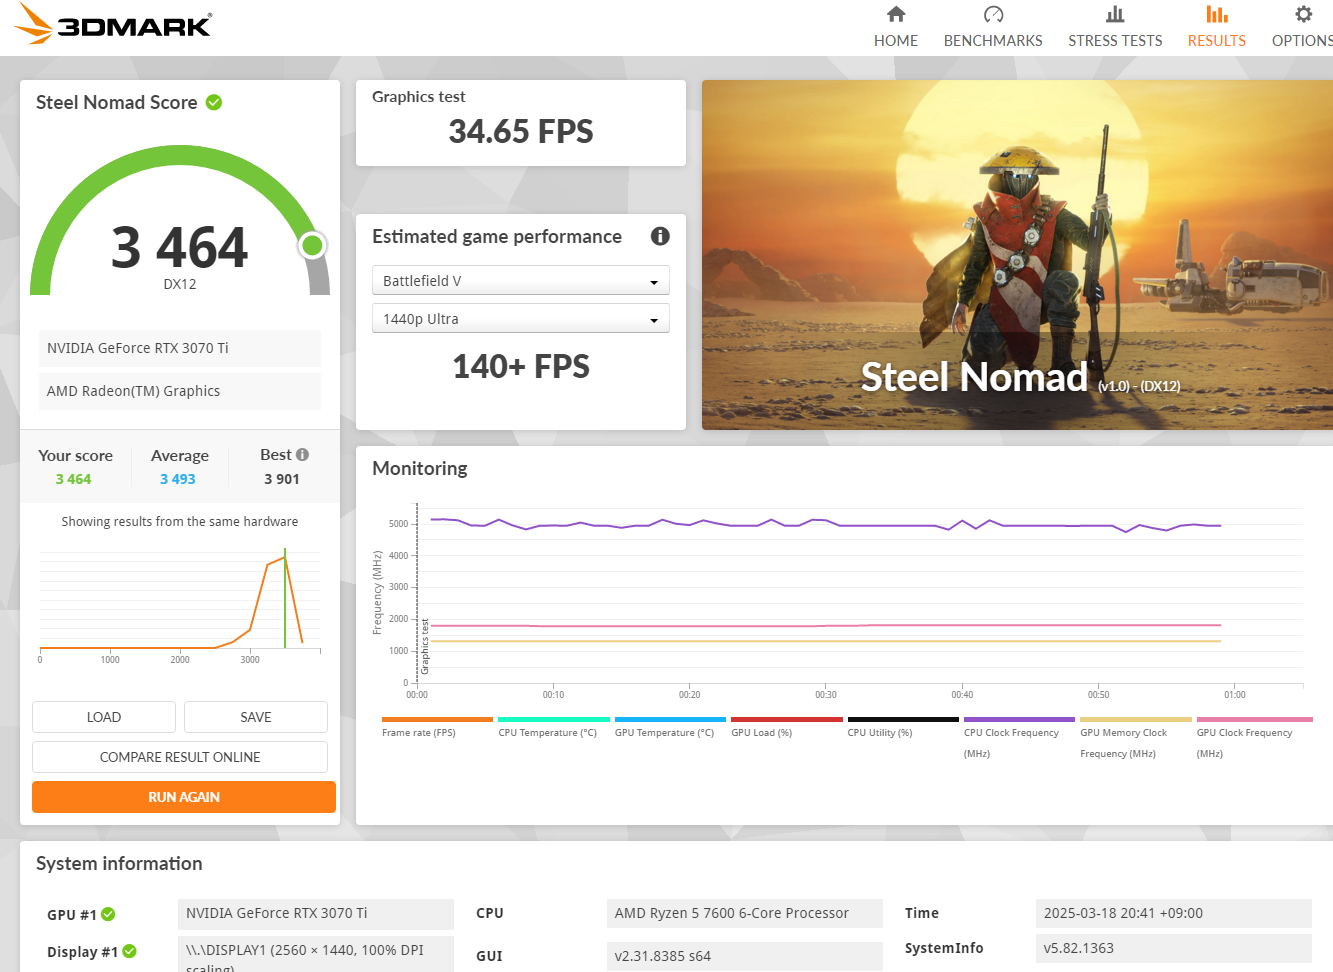Click the System information heading
This screenshot has width=1333, height=972.
(x=119, y=863)
